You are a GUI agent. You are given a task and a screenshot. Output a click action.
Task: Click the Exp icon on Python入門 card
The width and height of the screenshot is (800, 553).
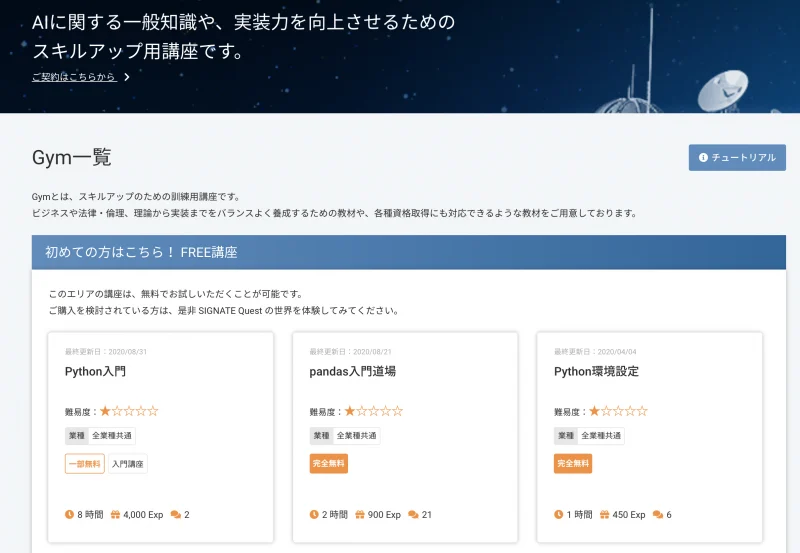click(115, 515)
